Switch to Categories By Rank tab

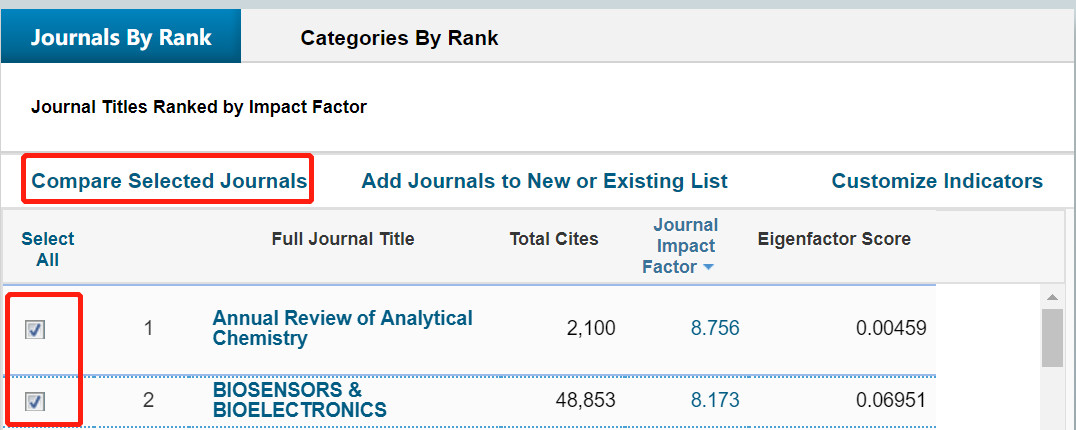399,38
